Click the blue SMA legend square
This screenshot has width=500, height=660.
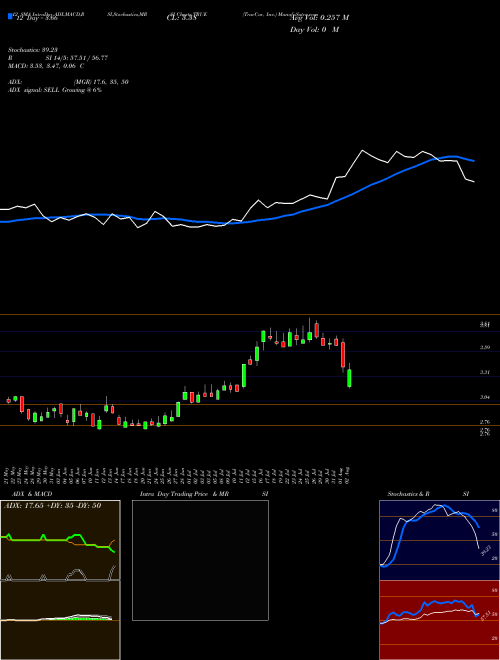pos(11,16)
